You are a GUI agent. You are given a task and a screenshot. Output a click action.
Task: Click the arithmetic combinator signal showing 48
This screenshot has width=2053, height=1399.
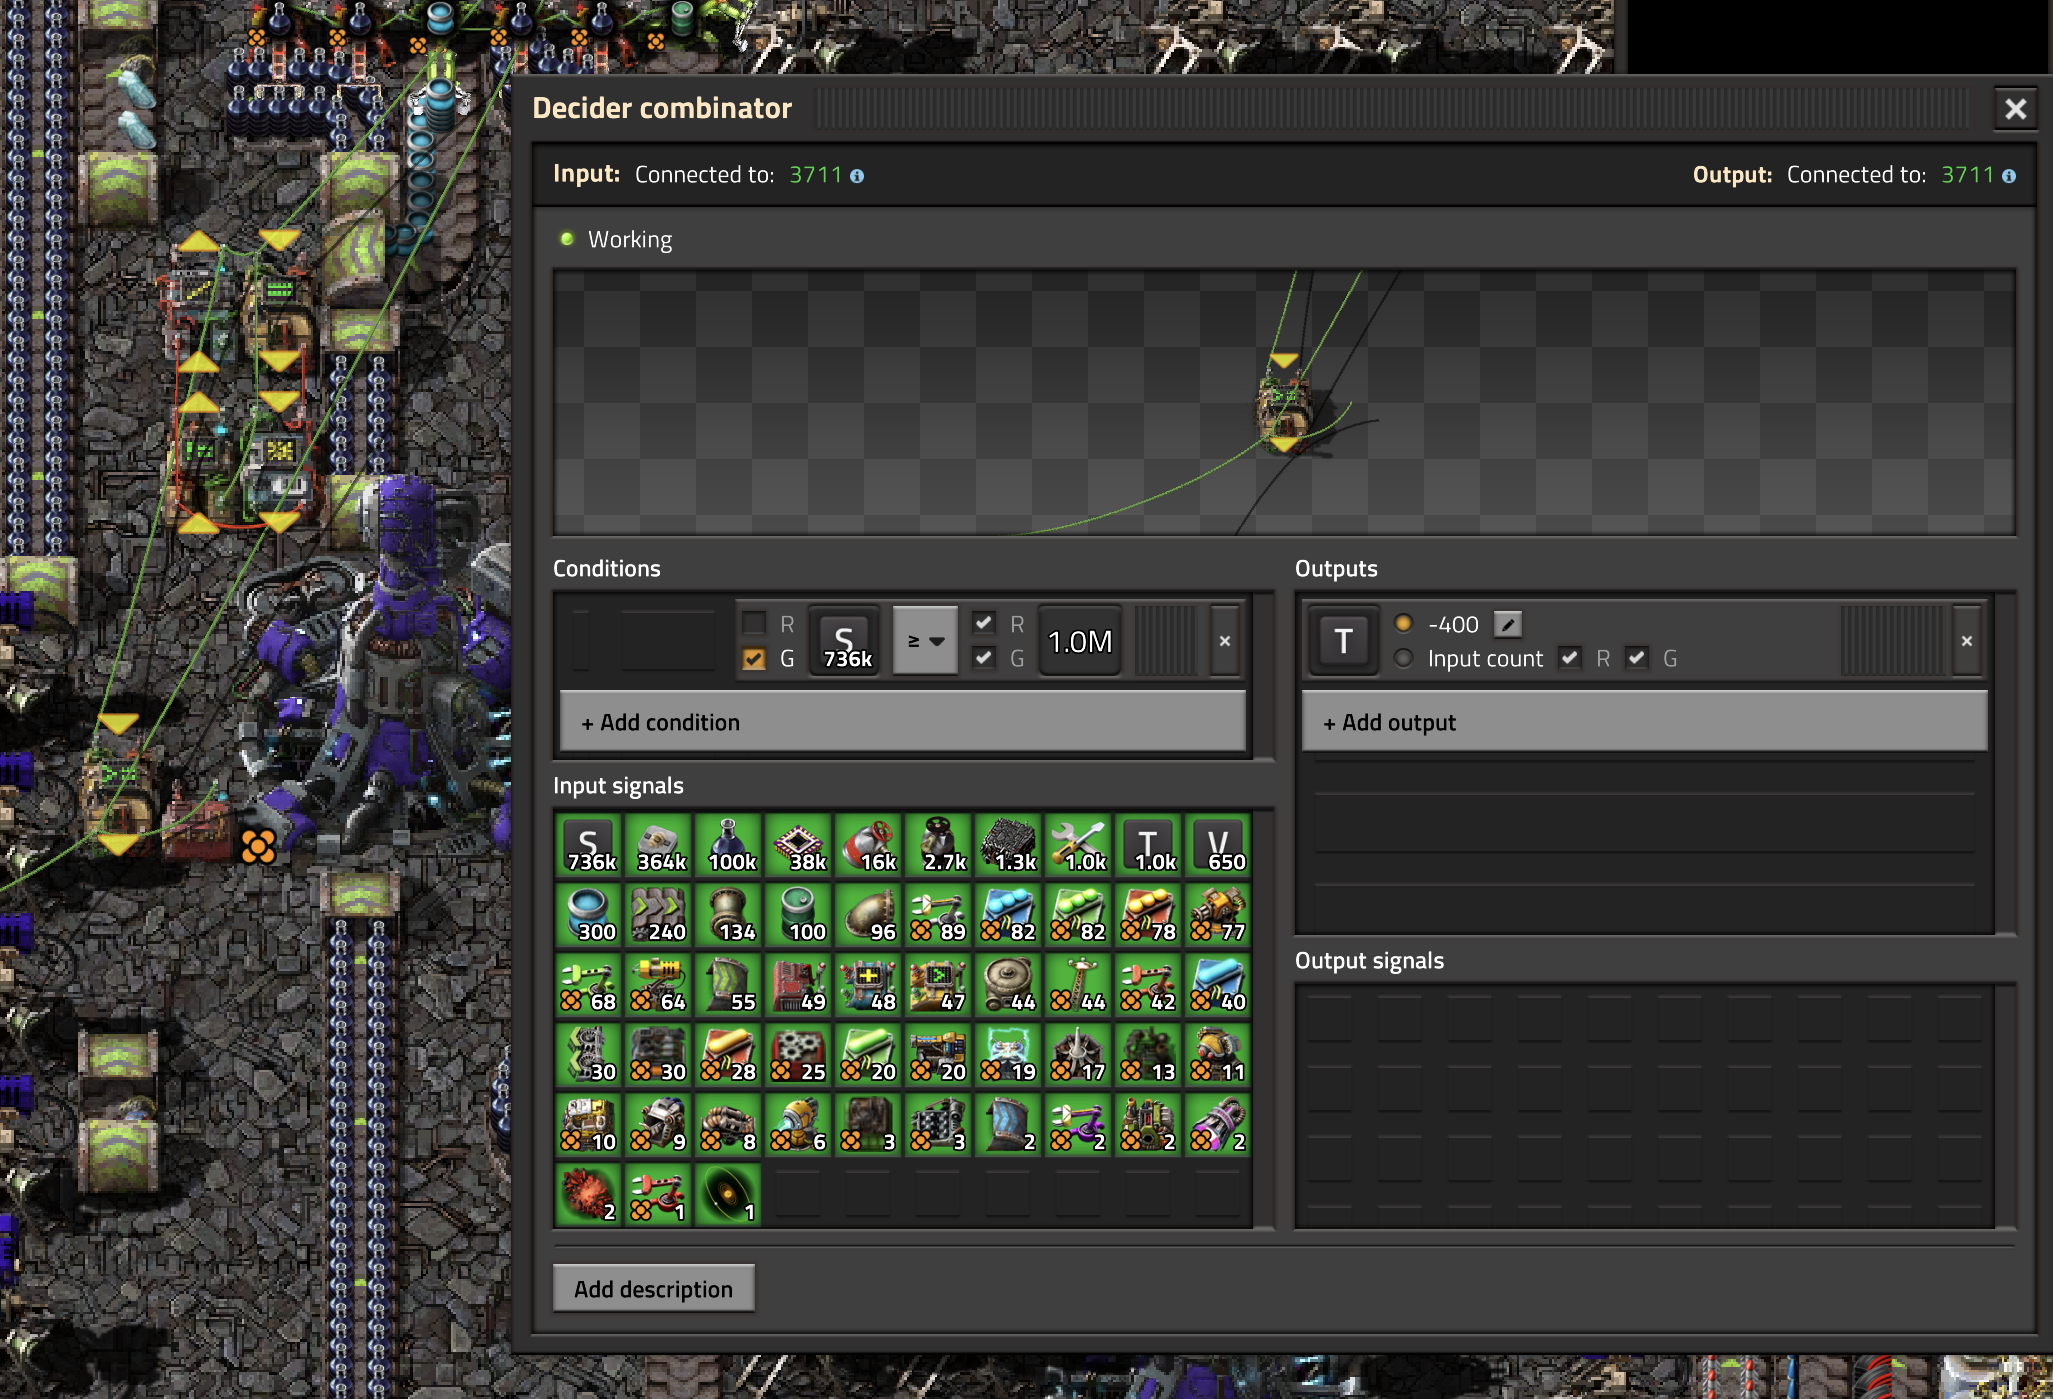[869, 985]
